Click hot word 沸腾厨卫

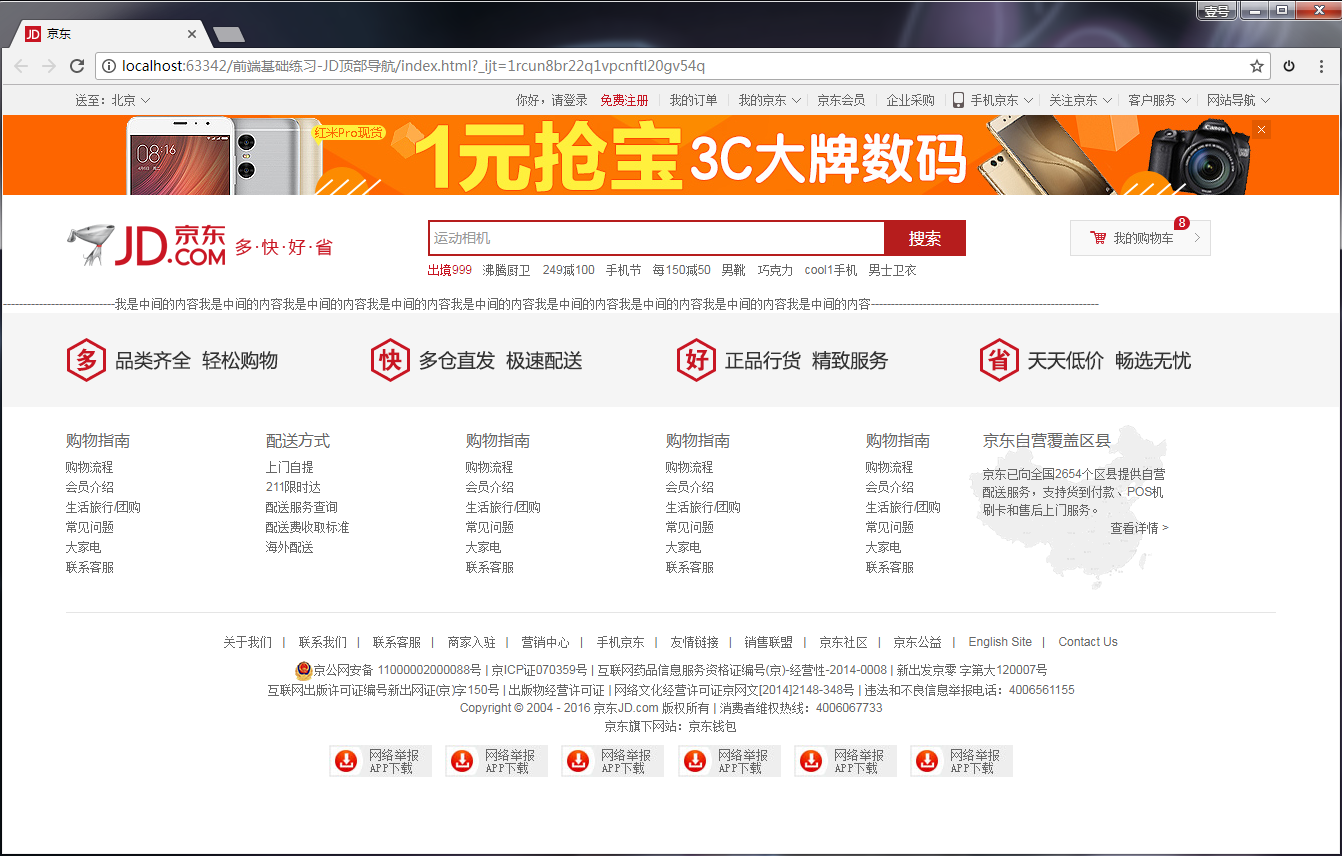coord(506,270)
